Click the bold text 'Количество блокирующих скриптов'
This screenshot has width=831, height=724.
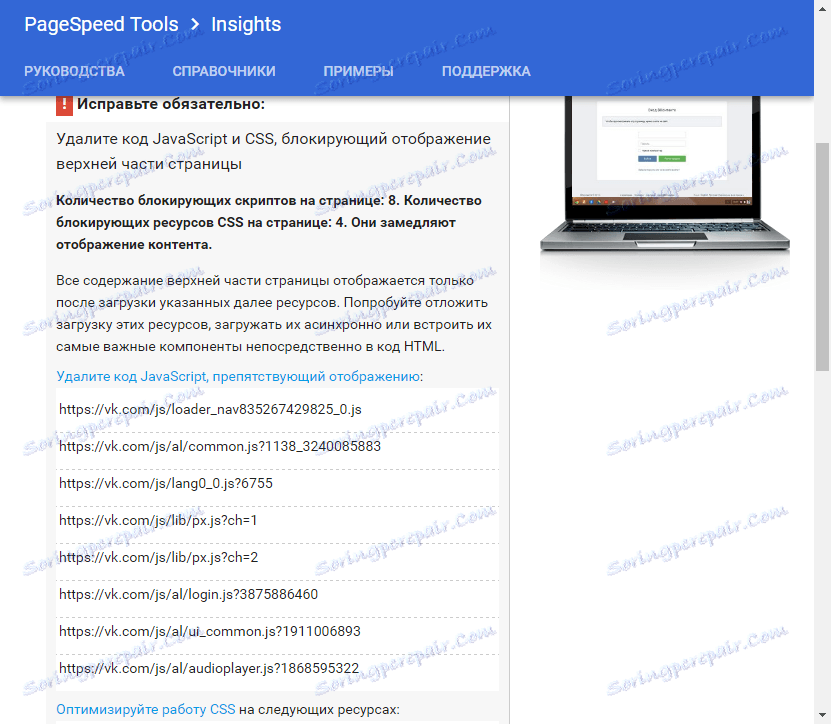coord(269,223)
